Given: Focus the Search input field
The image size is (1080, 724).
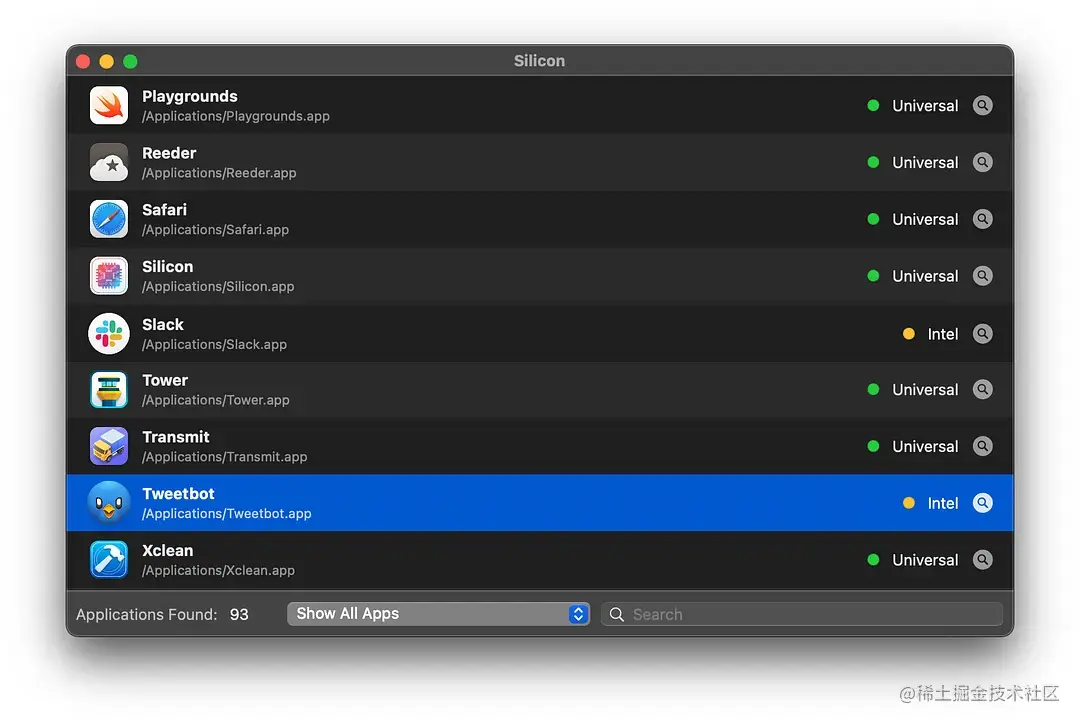Looking at the screenshot, I should [802, 614].
